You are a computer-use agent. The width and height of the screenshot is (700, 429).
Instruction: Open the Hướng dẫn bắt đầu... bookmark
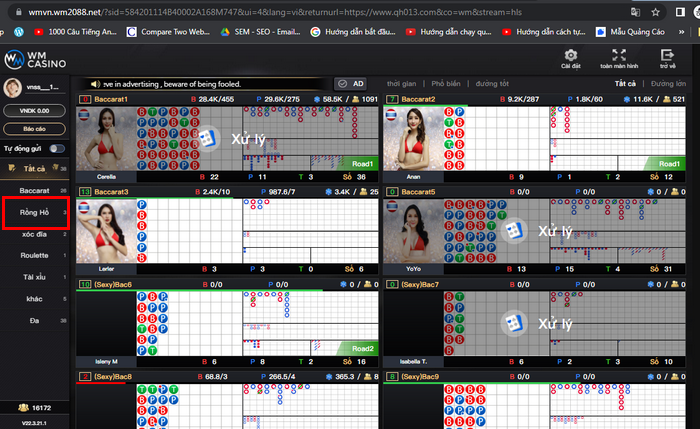point(353,32)
